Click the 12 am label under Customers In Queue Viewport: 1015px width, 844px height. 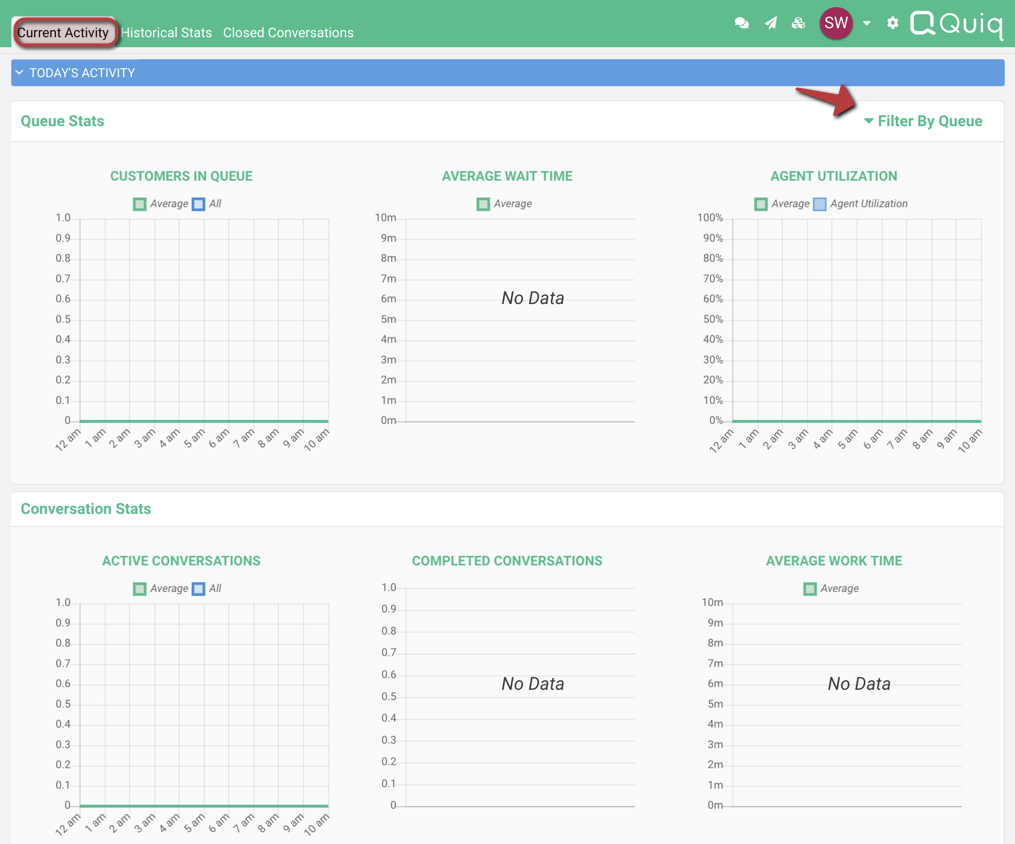pyautogui.click(x=68, y=439)
